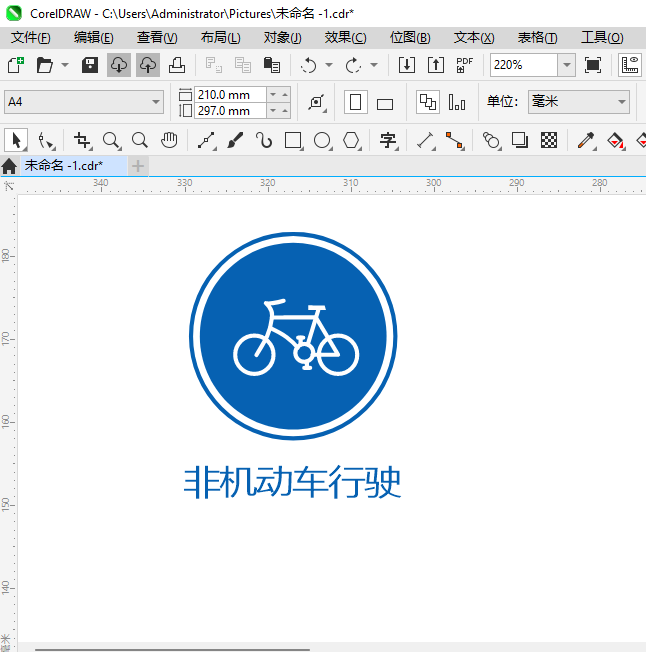Screen dimensions: 646x652
Task: Select the Pick arrow tool
Action: pos(16,140)
